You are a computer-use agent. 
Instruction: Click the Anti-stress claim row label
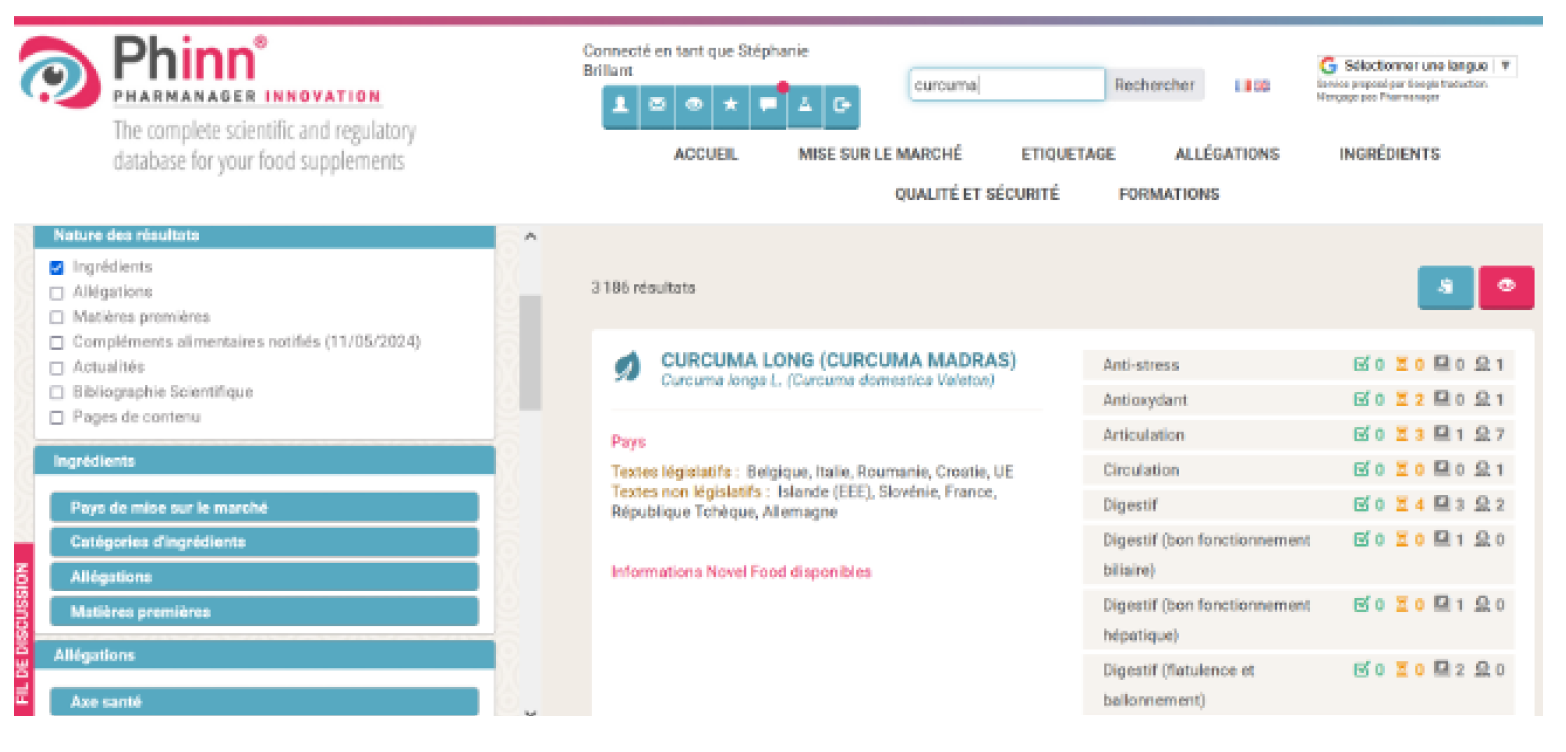coord(1141,365)
